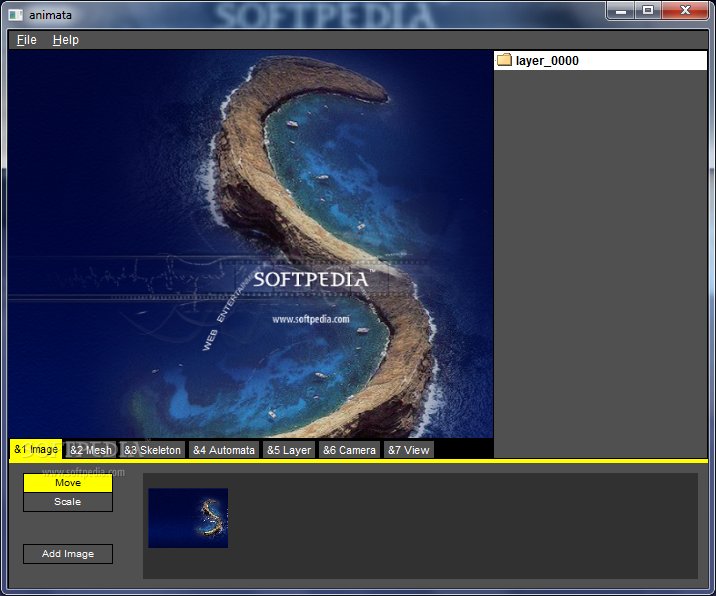Viewport: 716px width, 596px height.
Task: Select the Softpedia image thumbnail
Action: 188,518
